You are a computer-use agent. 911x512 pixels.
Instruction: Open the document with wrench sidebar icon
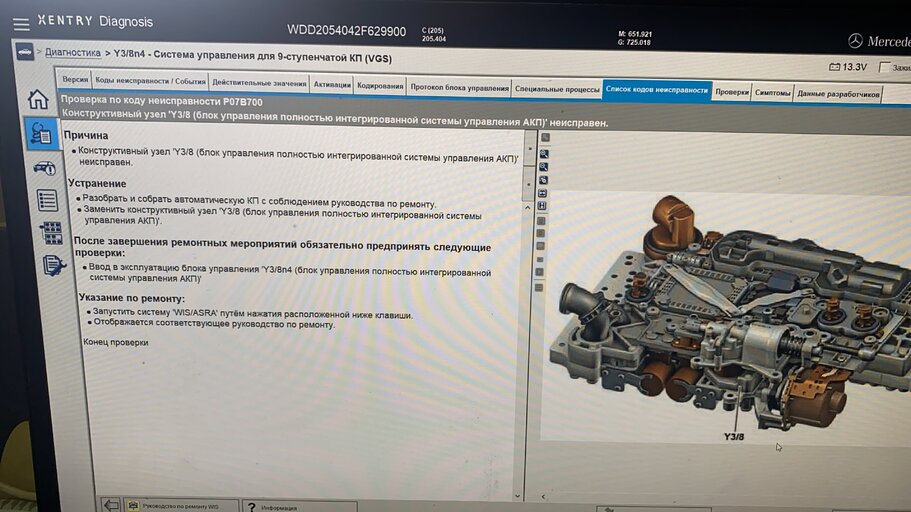pos(54,266)
